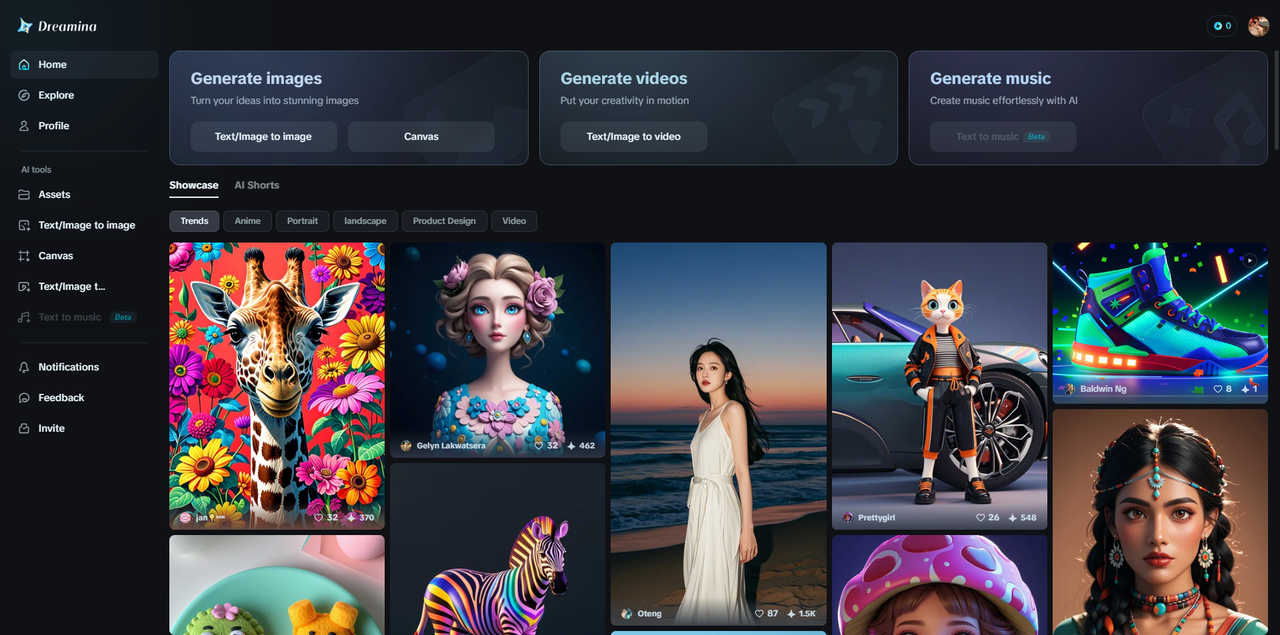Click the Prettygirl author name
1280x635 pixels.
pos(878,518)
